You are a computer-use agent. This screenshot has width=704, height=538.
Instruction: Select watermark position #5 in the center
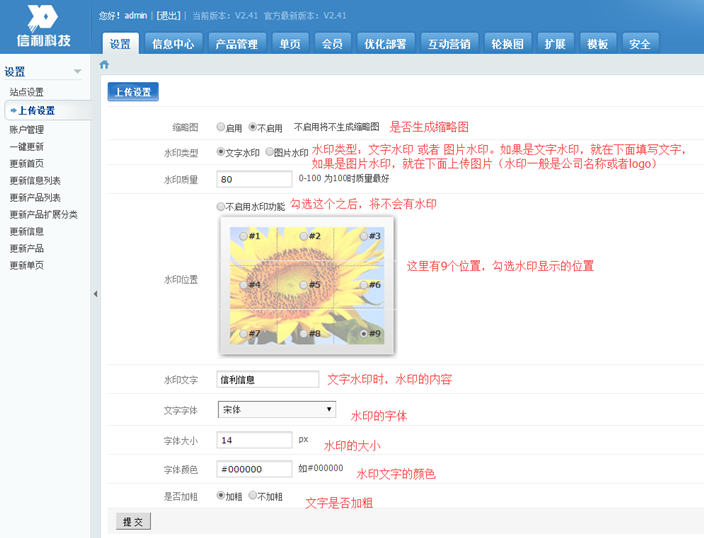(x=303, y=285)
